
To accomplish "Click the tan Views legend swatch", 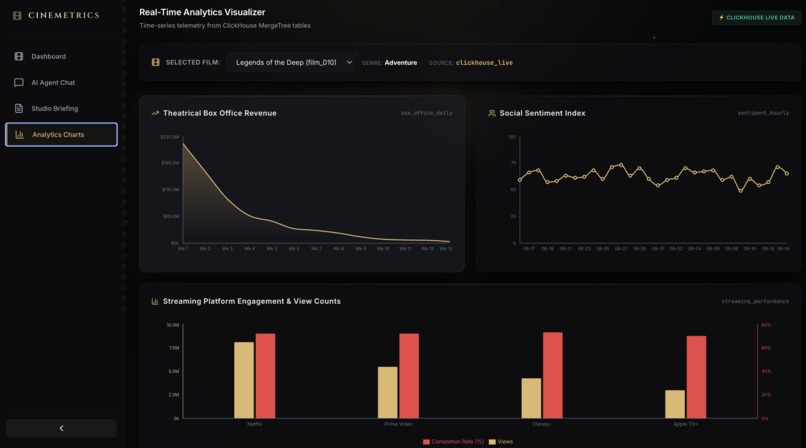I will [x=492, y=442].
